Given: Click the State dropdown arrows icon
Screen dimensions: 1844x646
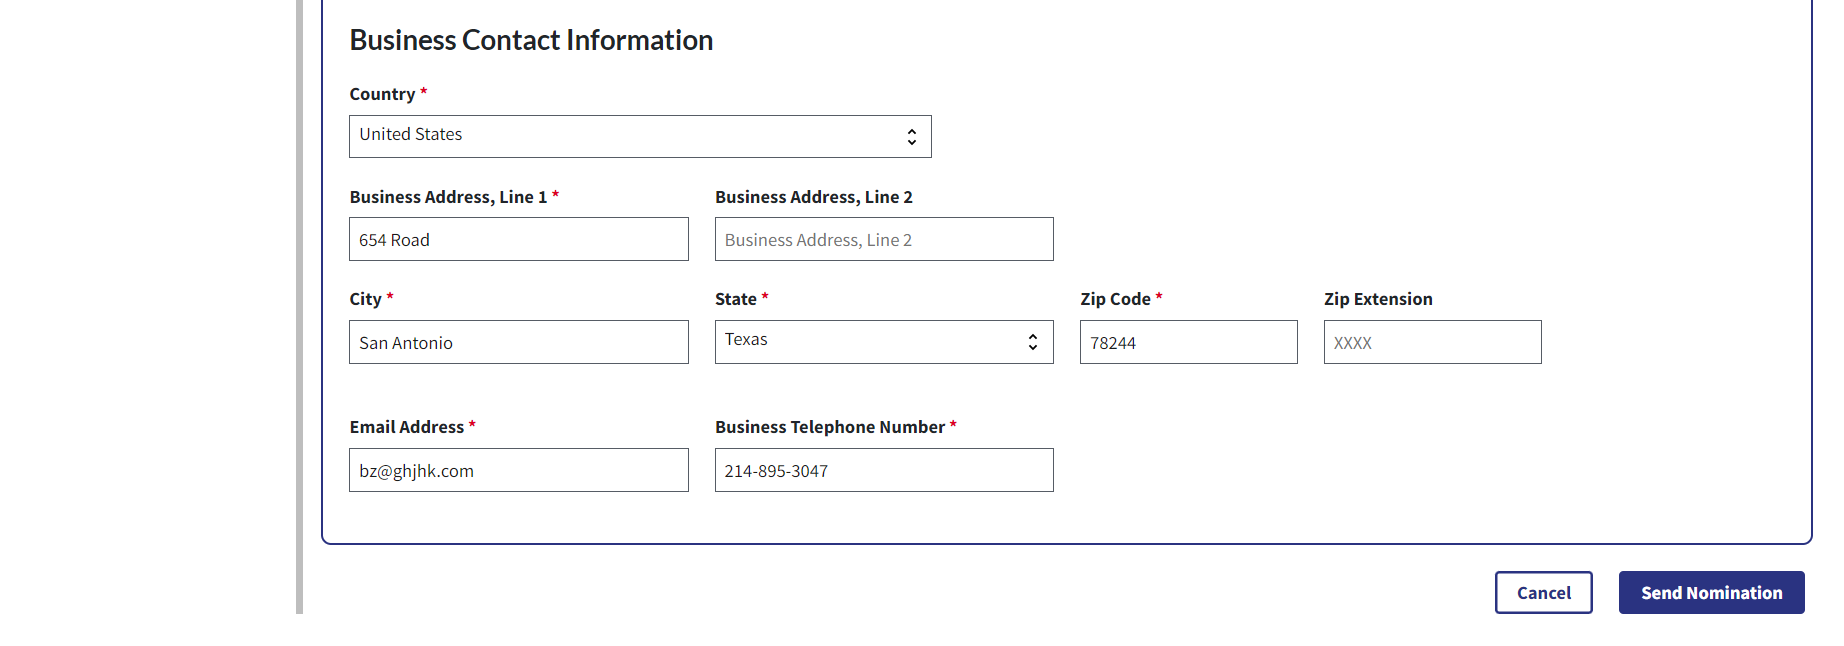Looking at the screenshot, I should (x=1032, y=342).
